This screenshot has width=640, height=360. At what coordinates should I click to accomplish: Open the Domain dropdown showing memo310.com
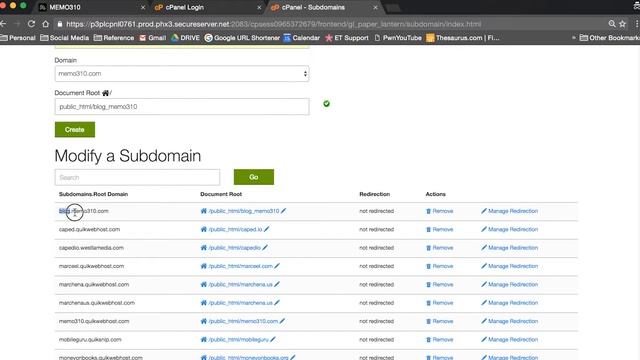(x=182, y=74)
